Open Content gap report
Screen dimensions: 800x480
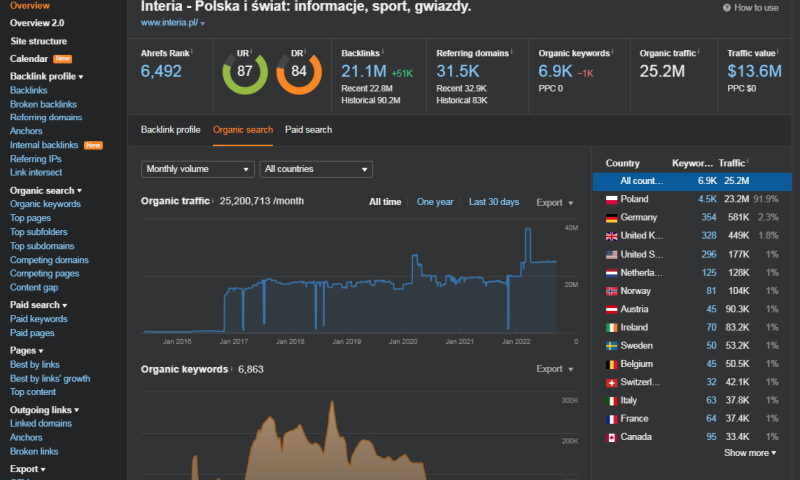pyautogui.click(x=34, y=288)
